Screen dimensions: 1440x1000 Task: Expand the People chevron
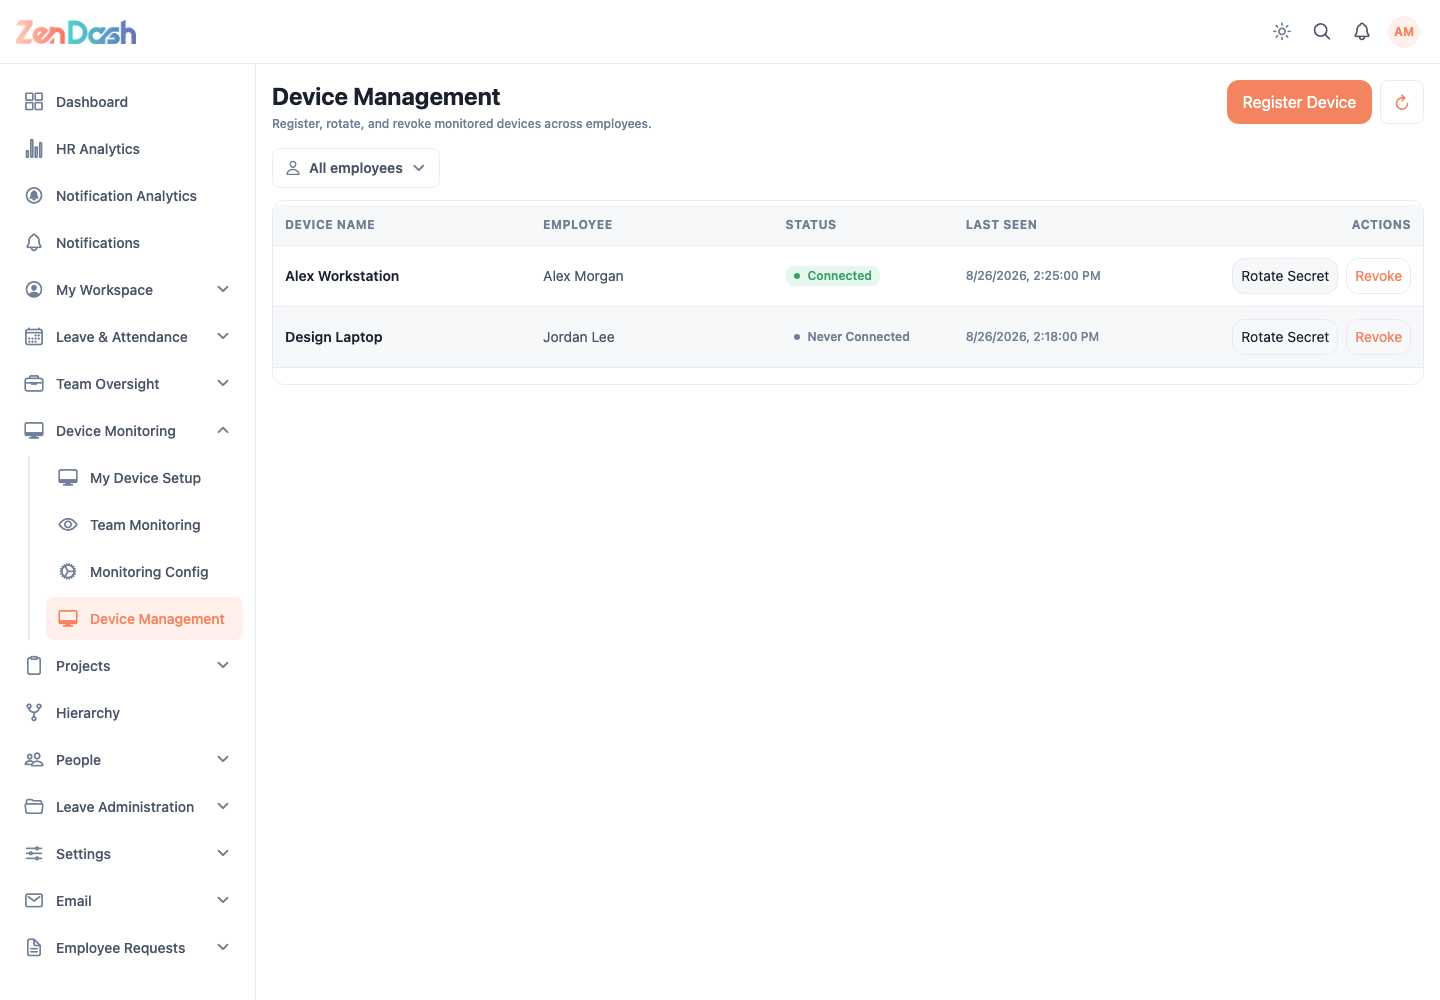223,759
